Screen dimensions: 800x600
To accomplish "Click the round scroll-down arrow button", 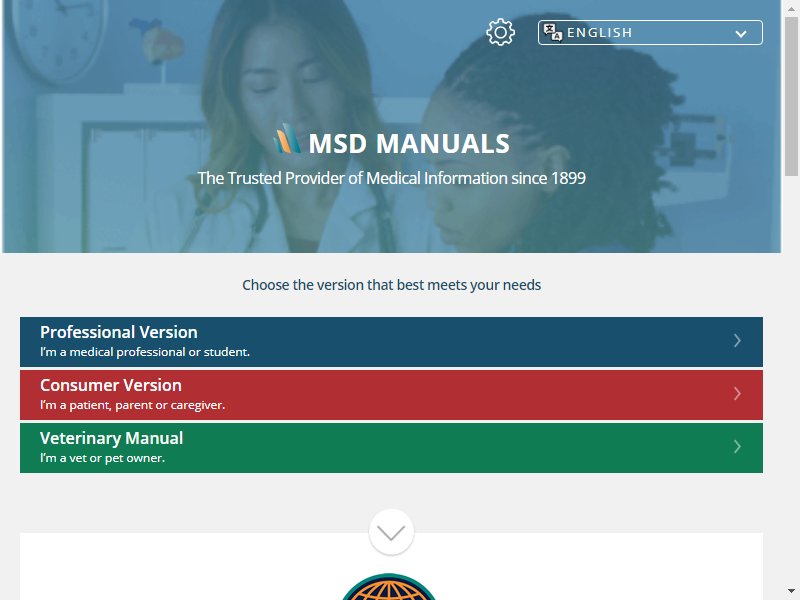I will pos(391,532).
